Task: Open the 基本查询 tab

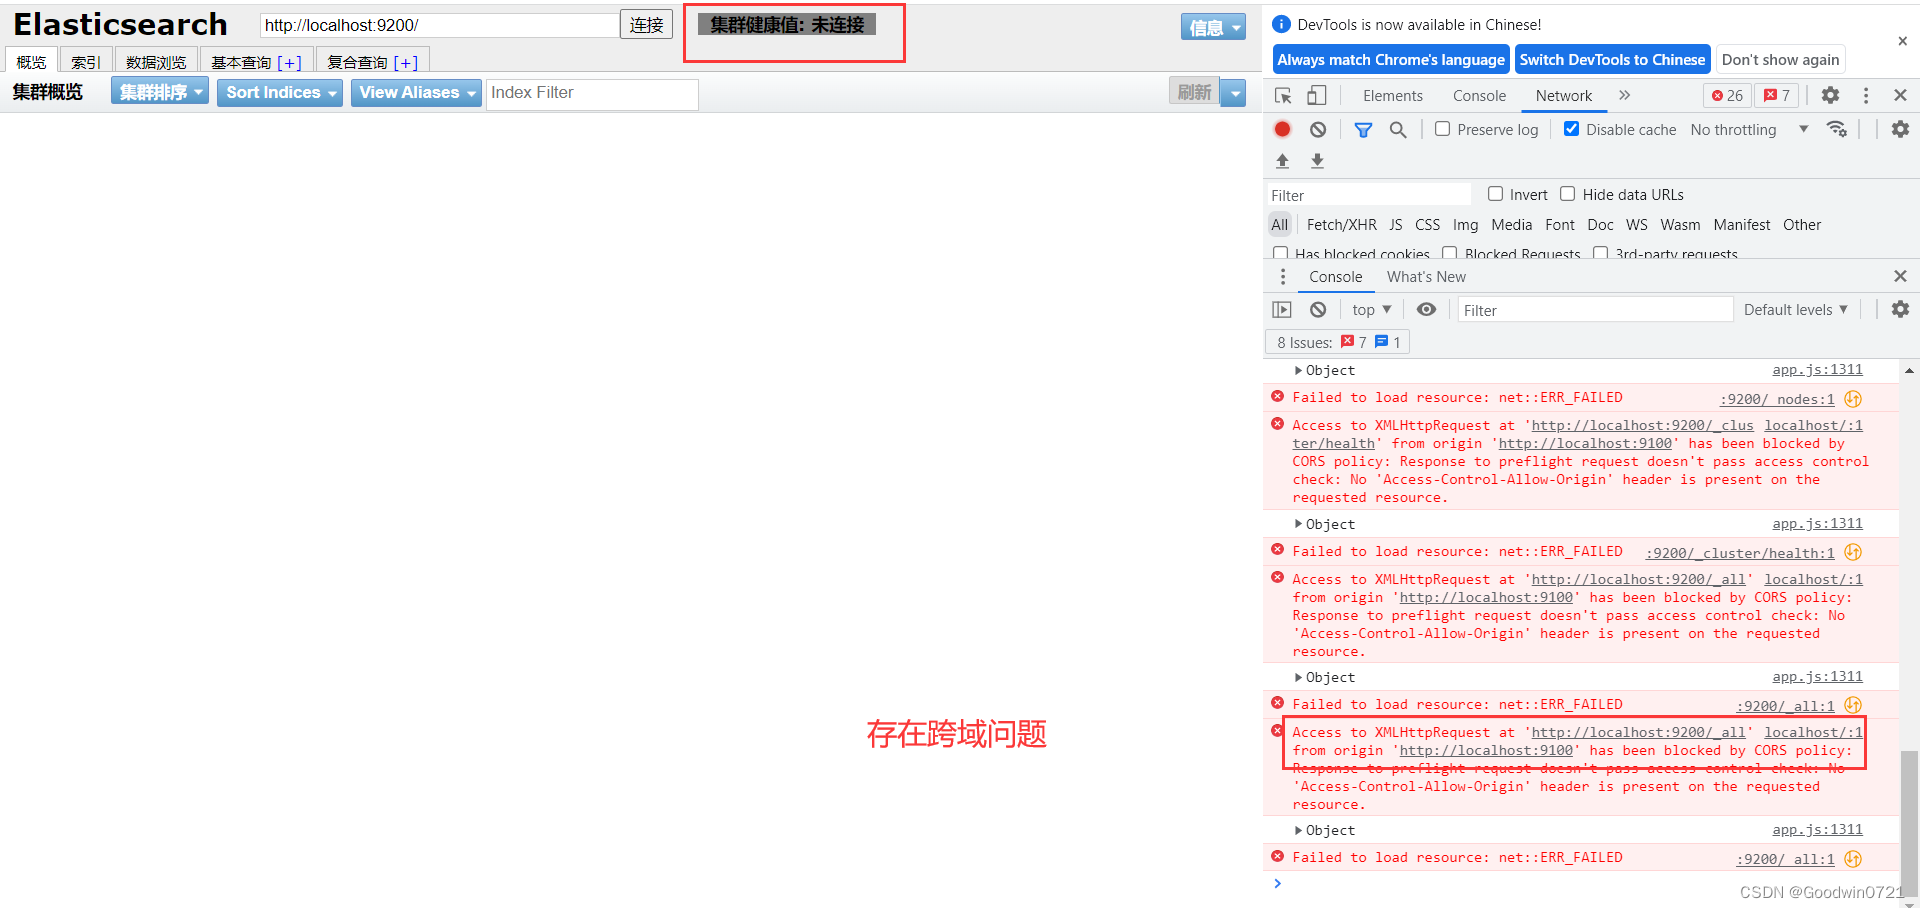Action: pyautogui.click(x=256, y=61)
